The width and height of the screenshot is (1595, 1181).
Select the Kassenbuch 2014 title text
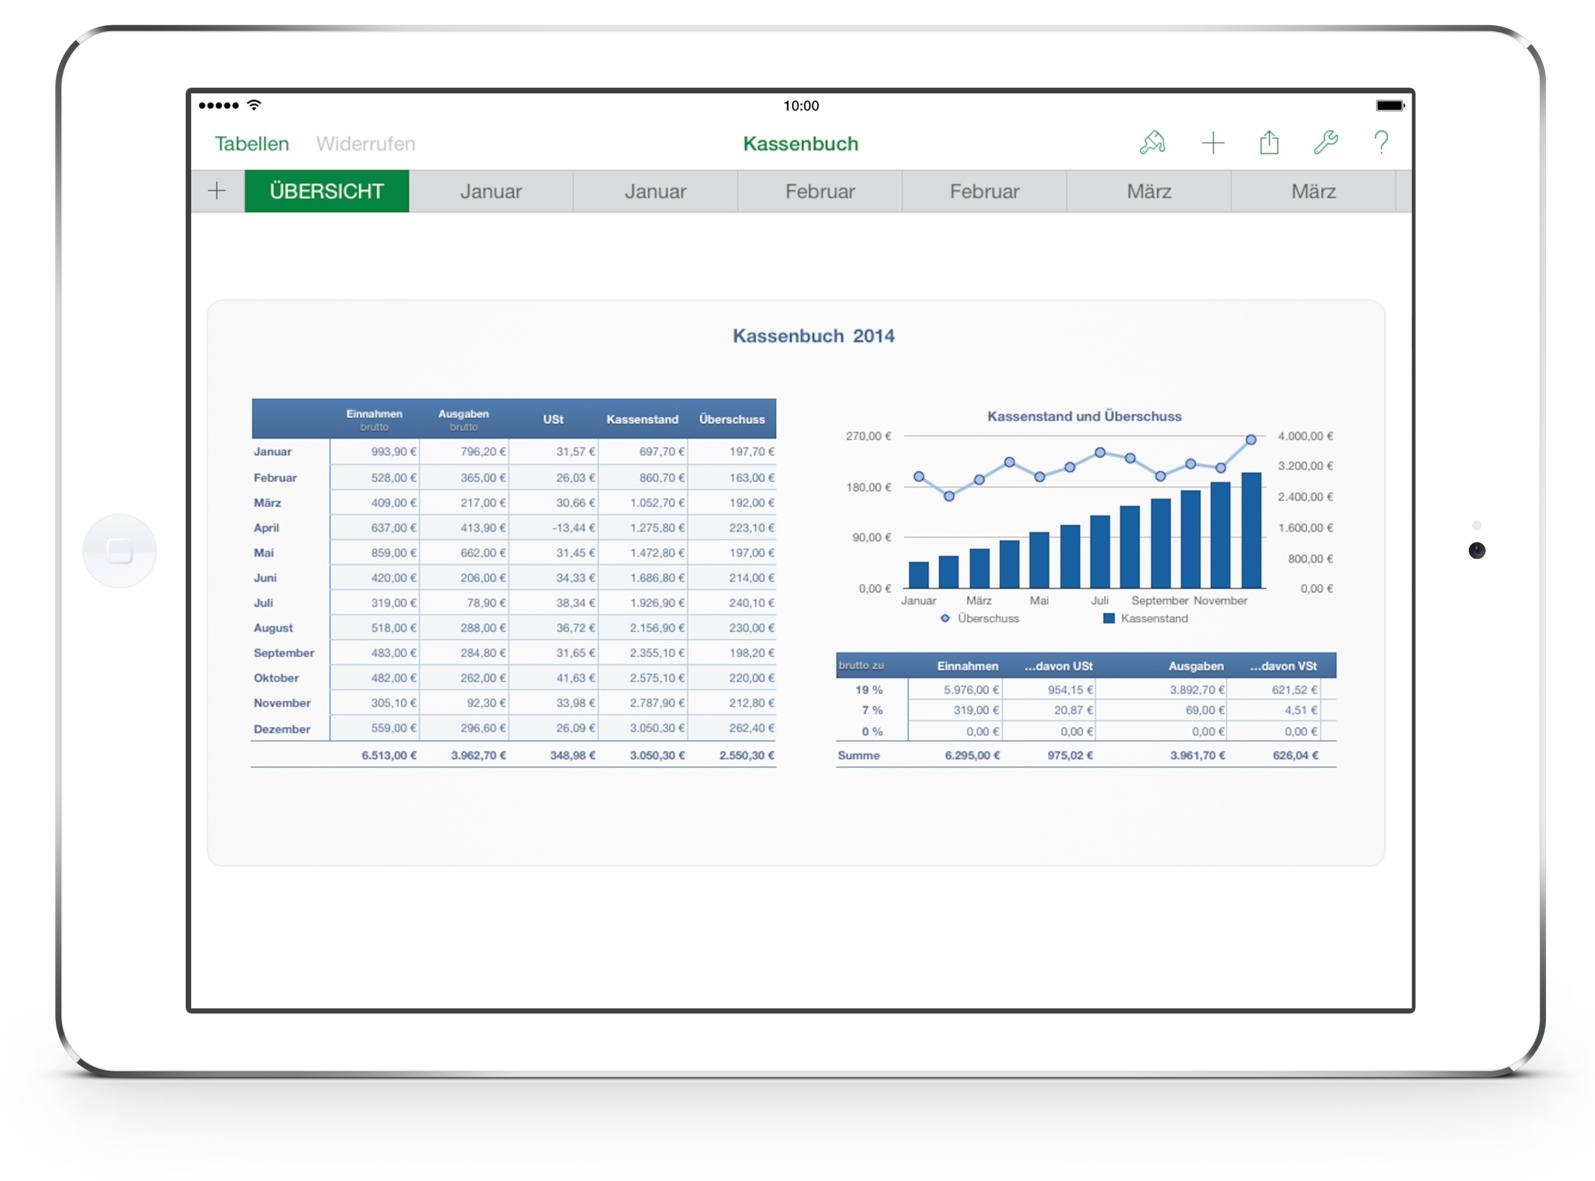813,336
